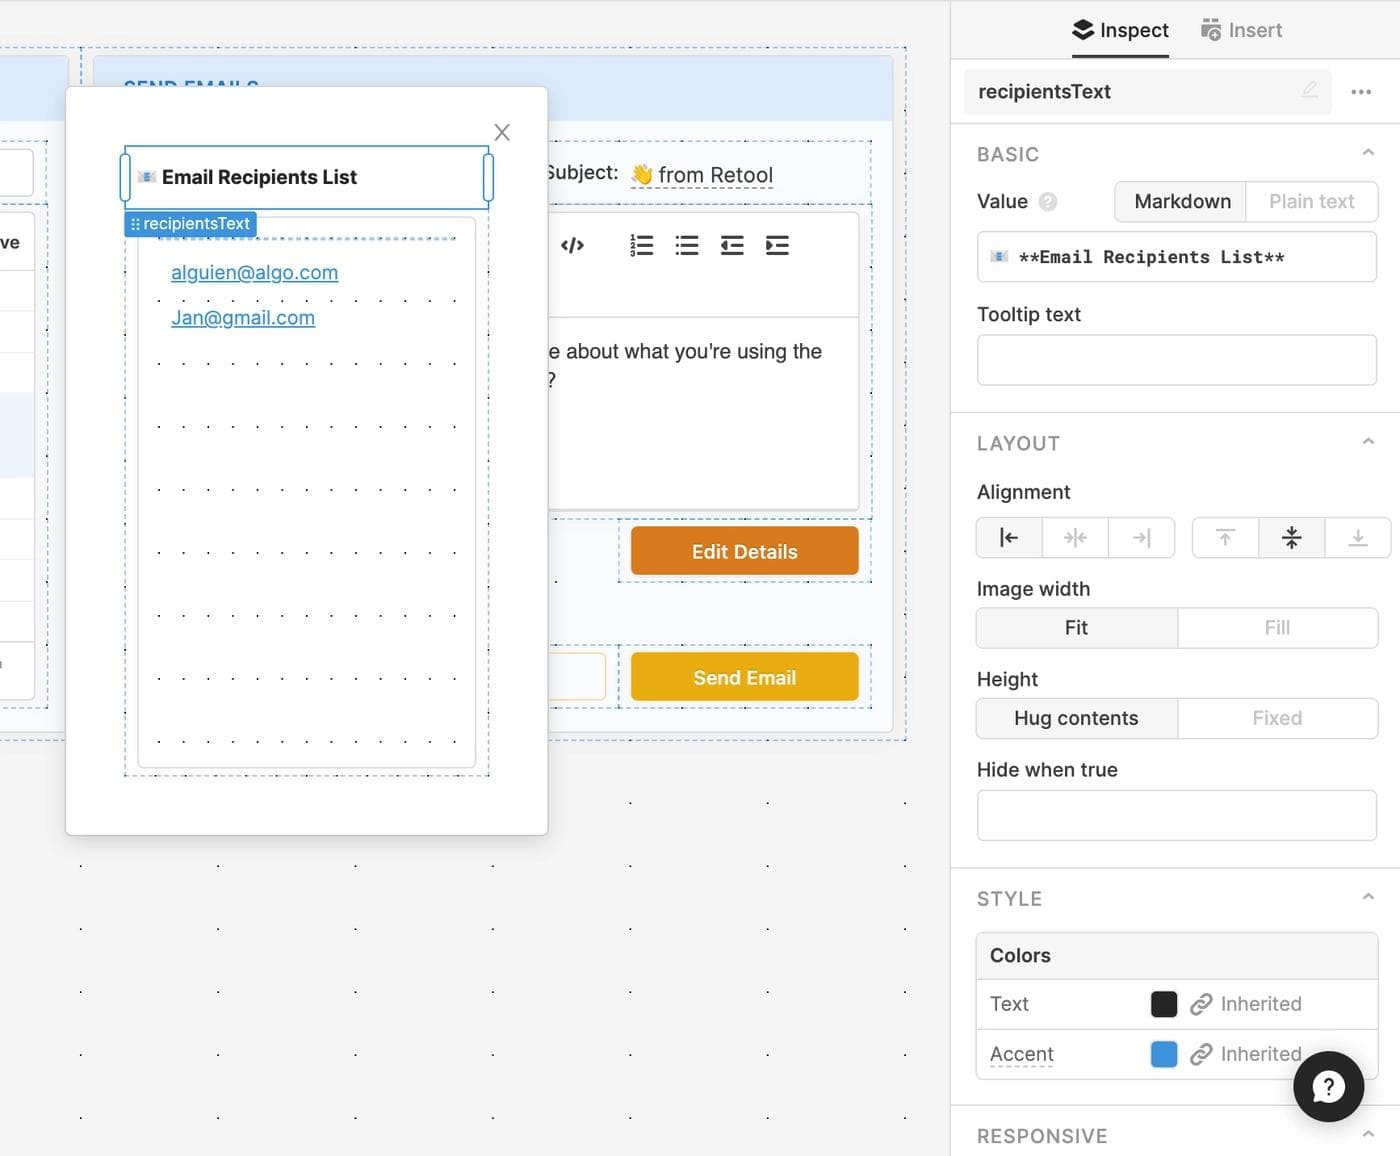Click the indent icon in editor toolbar

click(x=777, y=245)
